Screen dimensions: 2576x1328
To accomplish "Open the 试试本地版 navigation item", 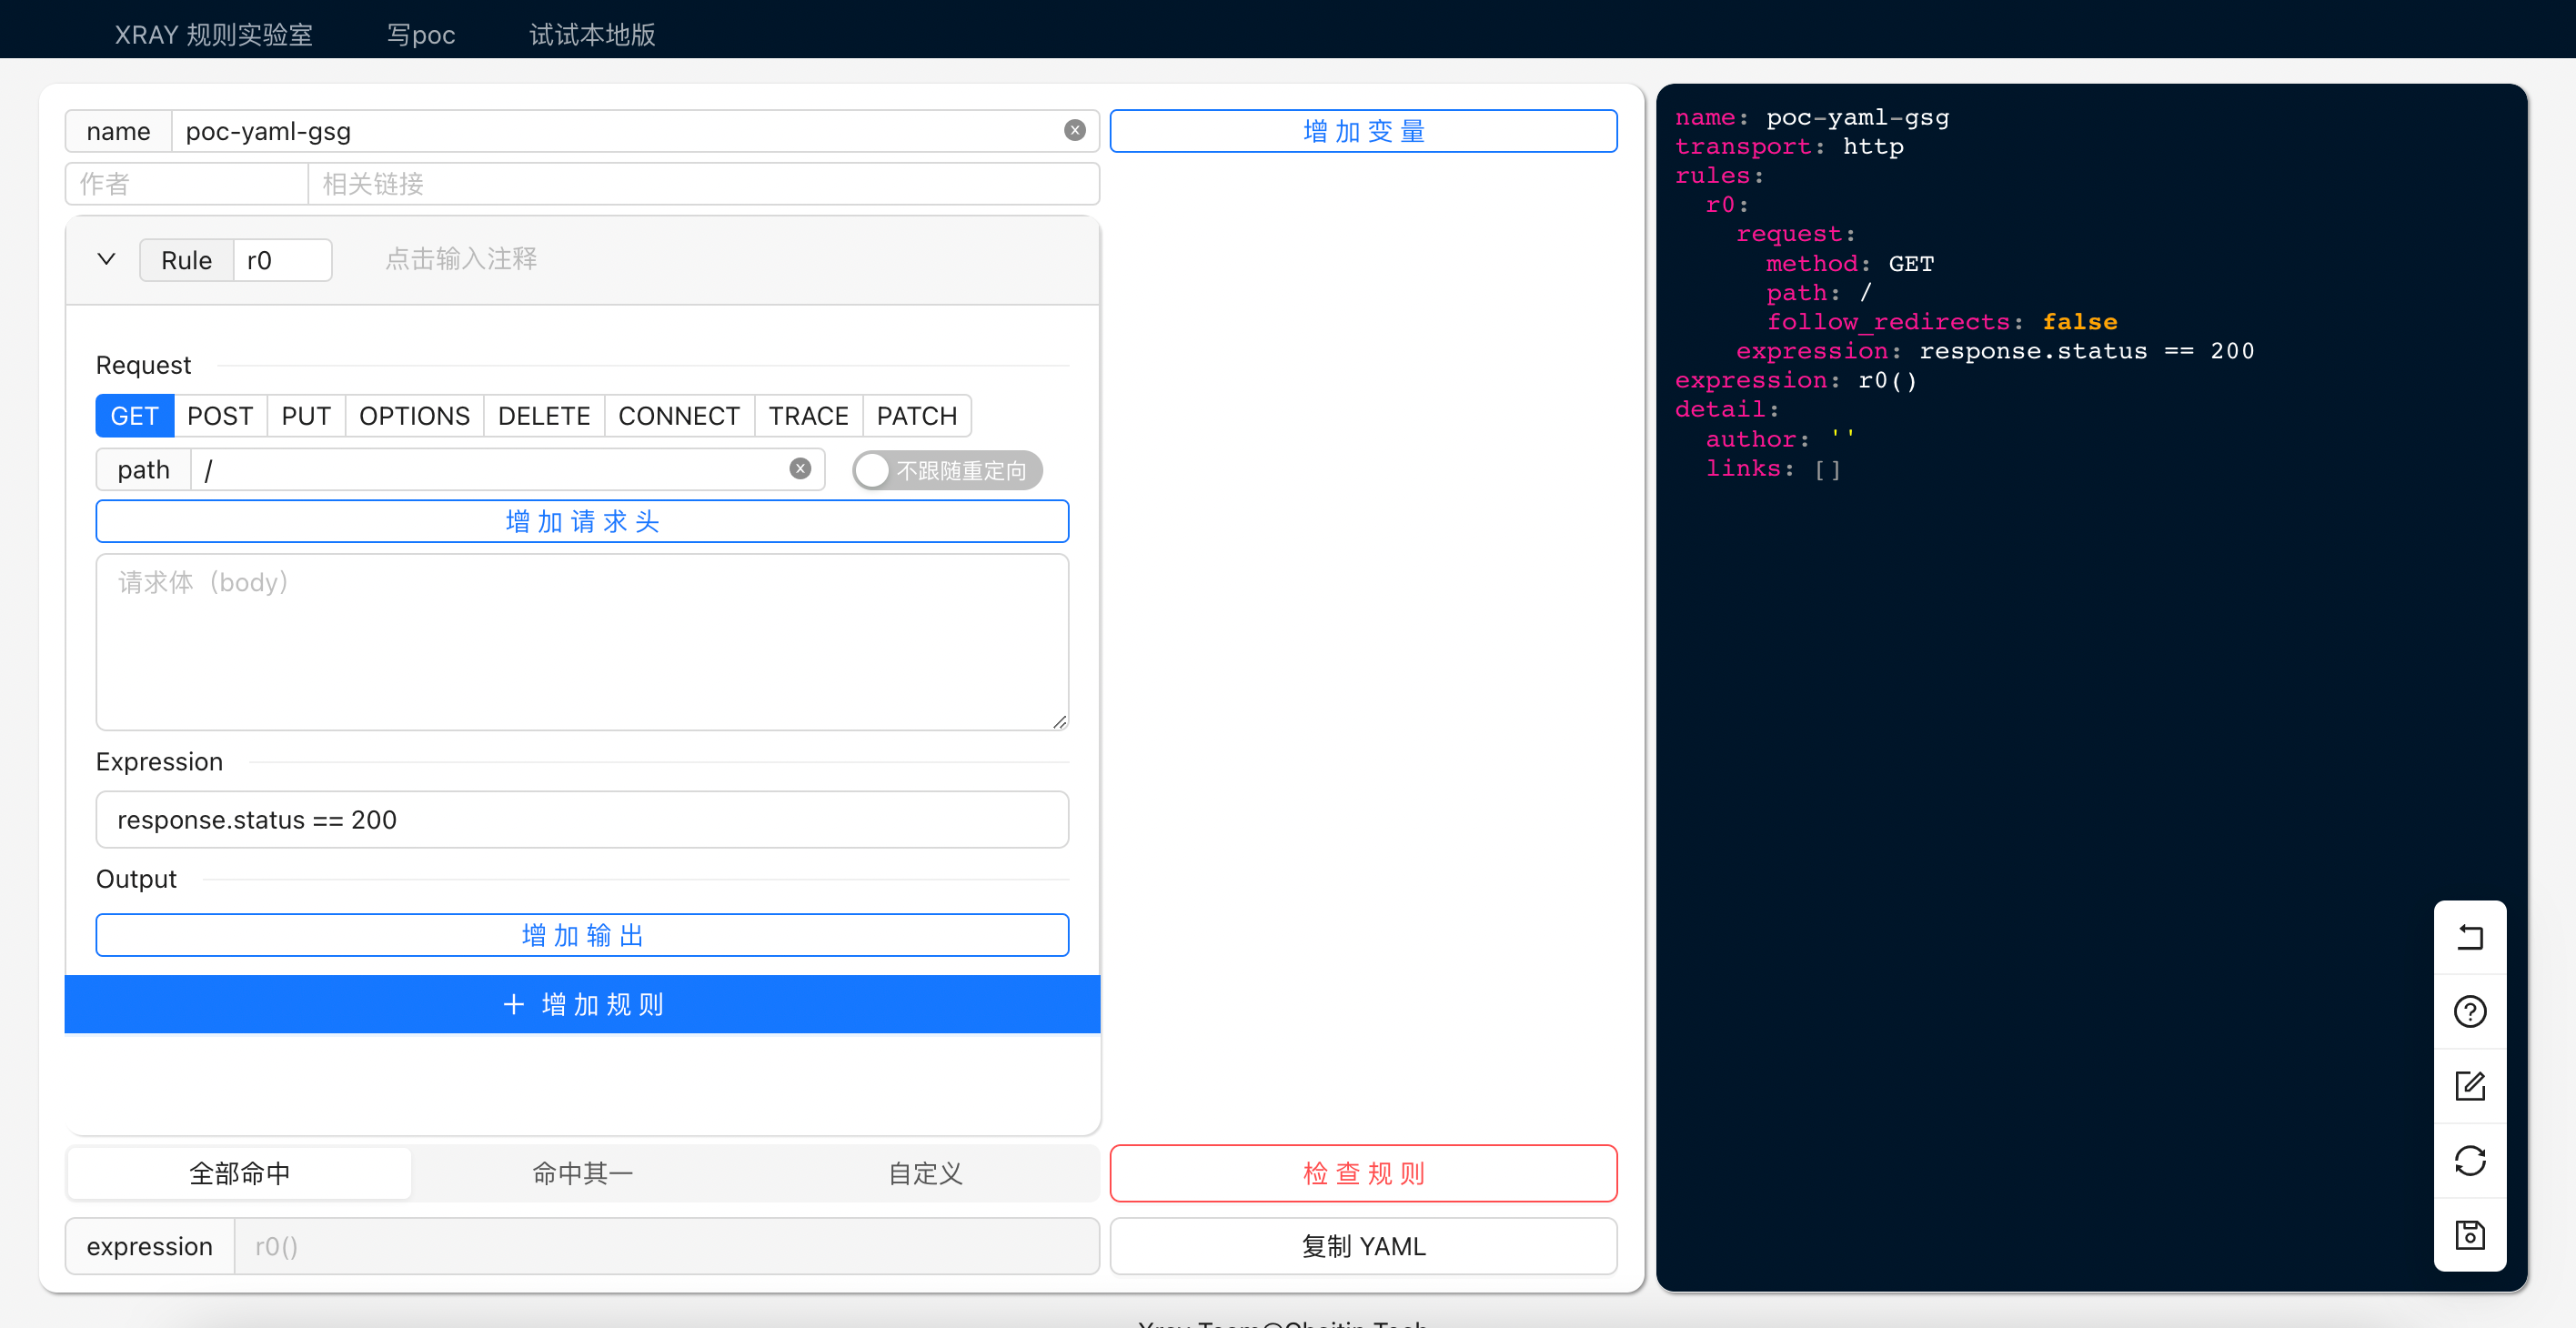I will point(592,35).
